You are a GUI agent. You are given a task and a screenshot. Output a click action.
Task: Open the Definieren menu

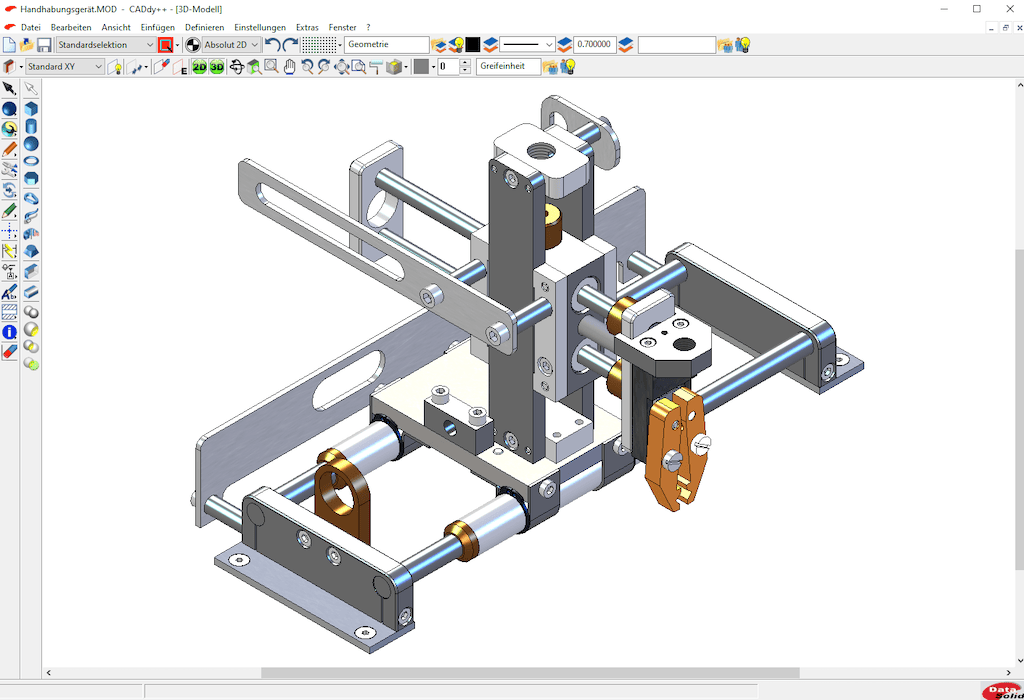pyautogui.click(x=204, y=27)
